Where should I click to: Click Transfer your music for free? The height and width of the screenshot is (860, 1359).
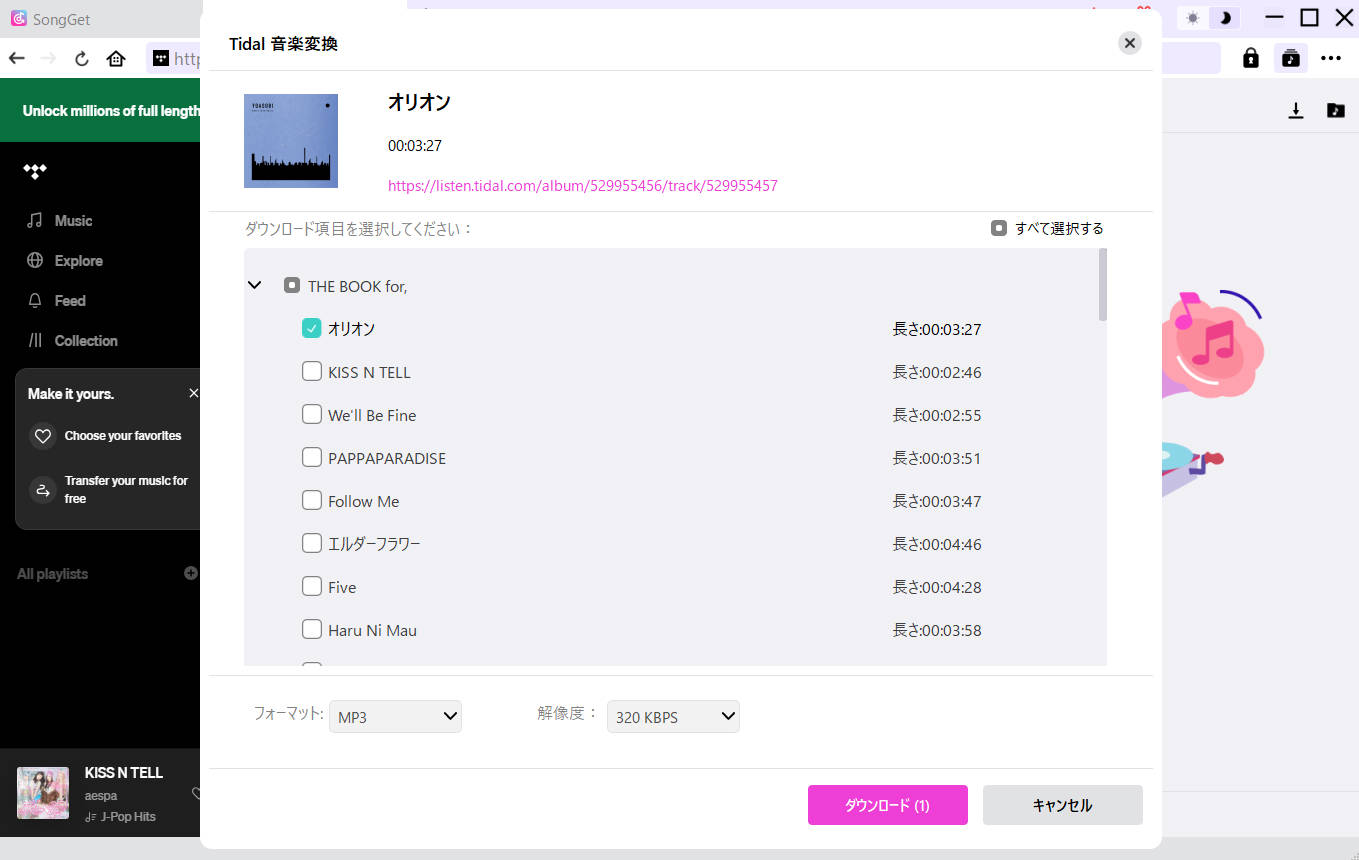click(x=110, y=490)
